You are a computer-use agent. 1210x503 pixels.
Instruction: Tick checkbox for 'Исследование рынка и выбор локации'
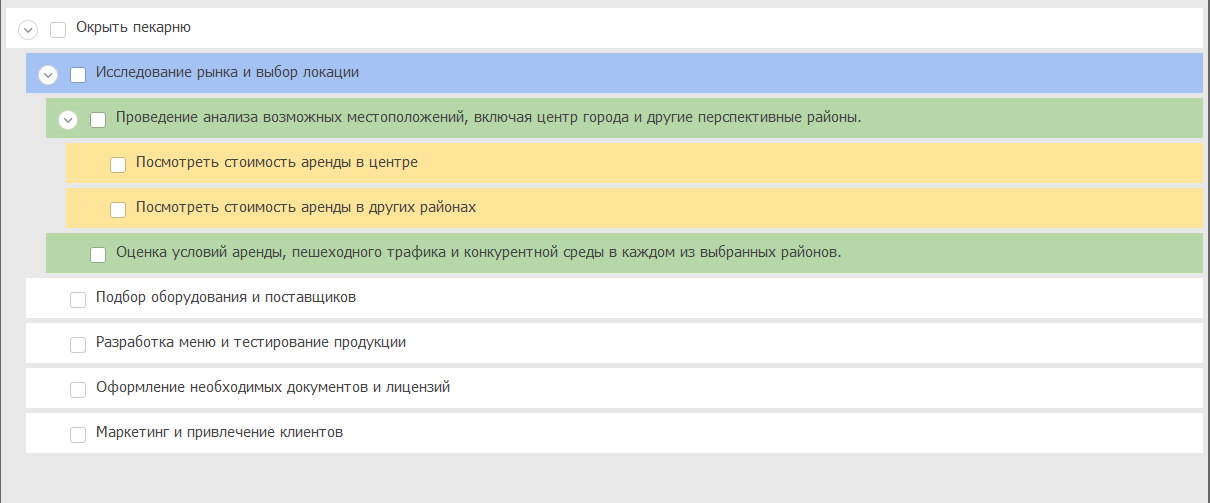(78, 75)
